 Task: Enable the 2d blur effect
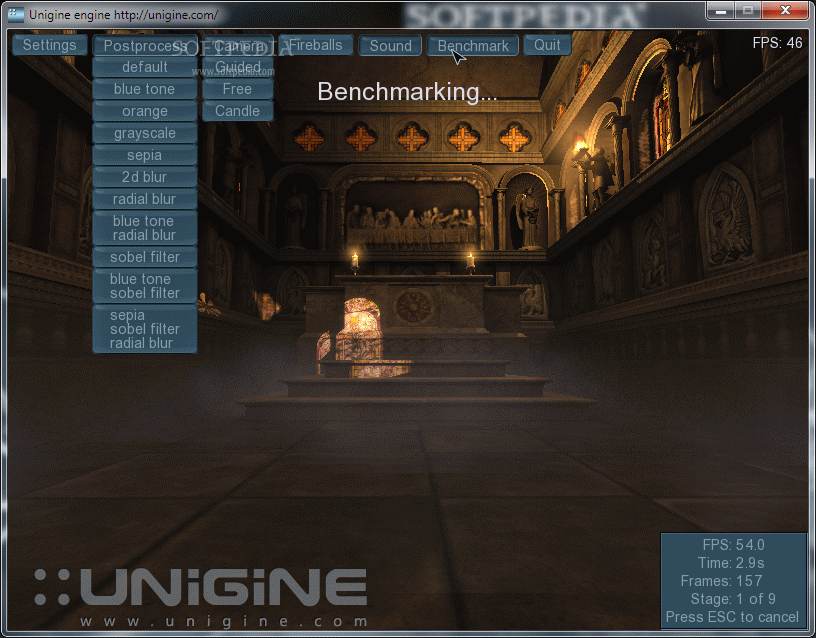pos(145,177)
